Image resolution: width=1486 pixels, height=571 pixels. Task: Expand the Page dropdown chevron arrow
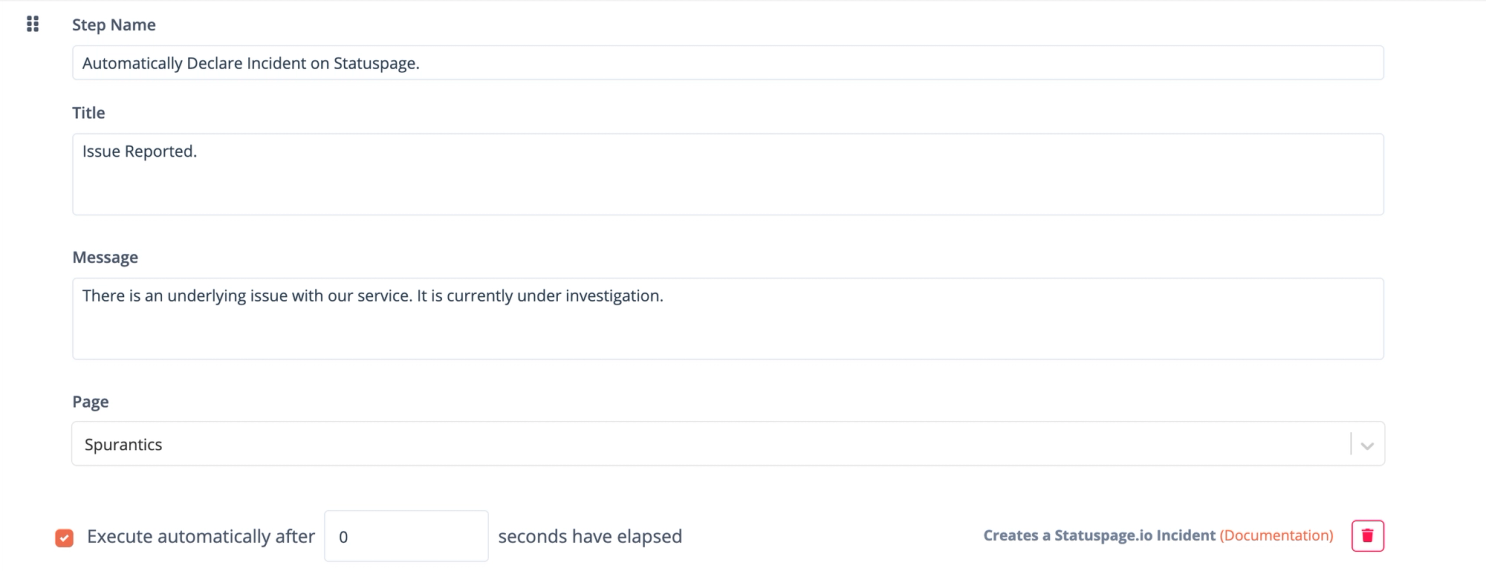pyautogui.click(x=1367, y=445)
